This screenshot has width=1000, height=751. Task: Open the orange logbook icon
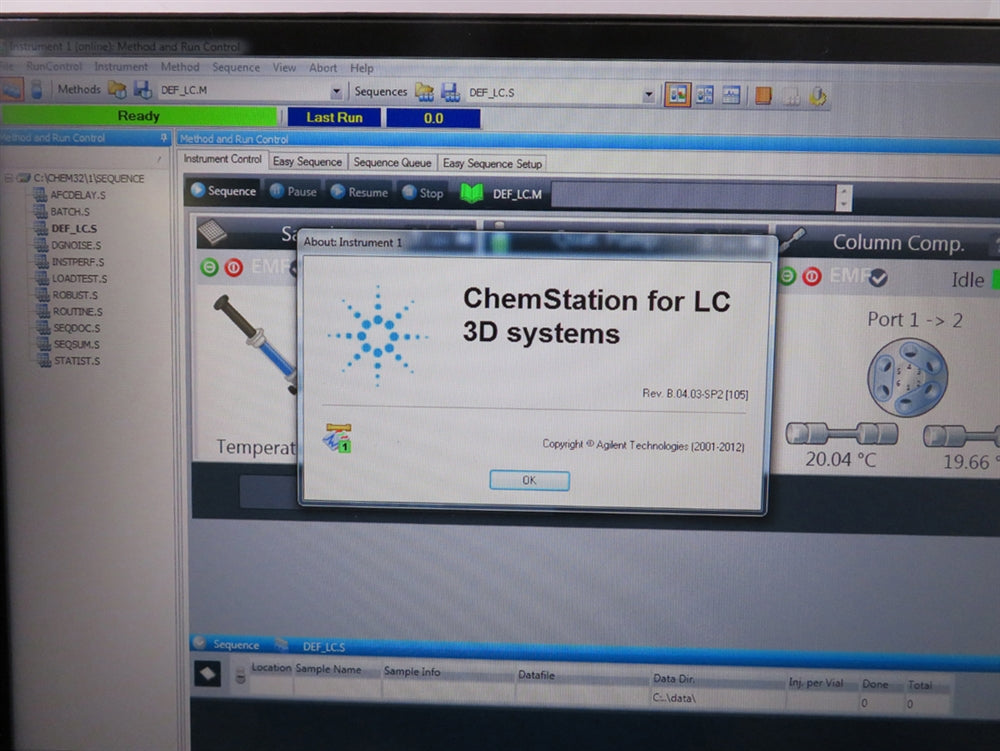click(763, 96)
